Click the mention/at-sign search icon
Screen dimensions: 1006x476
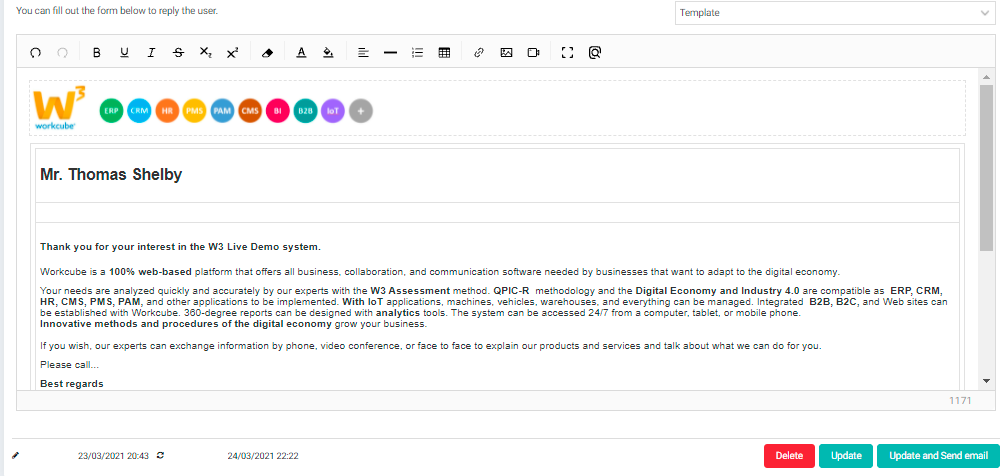[x=595, y=53]
